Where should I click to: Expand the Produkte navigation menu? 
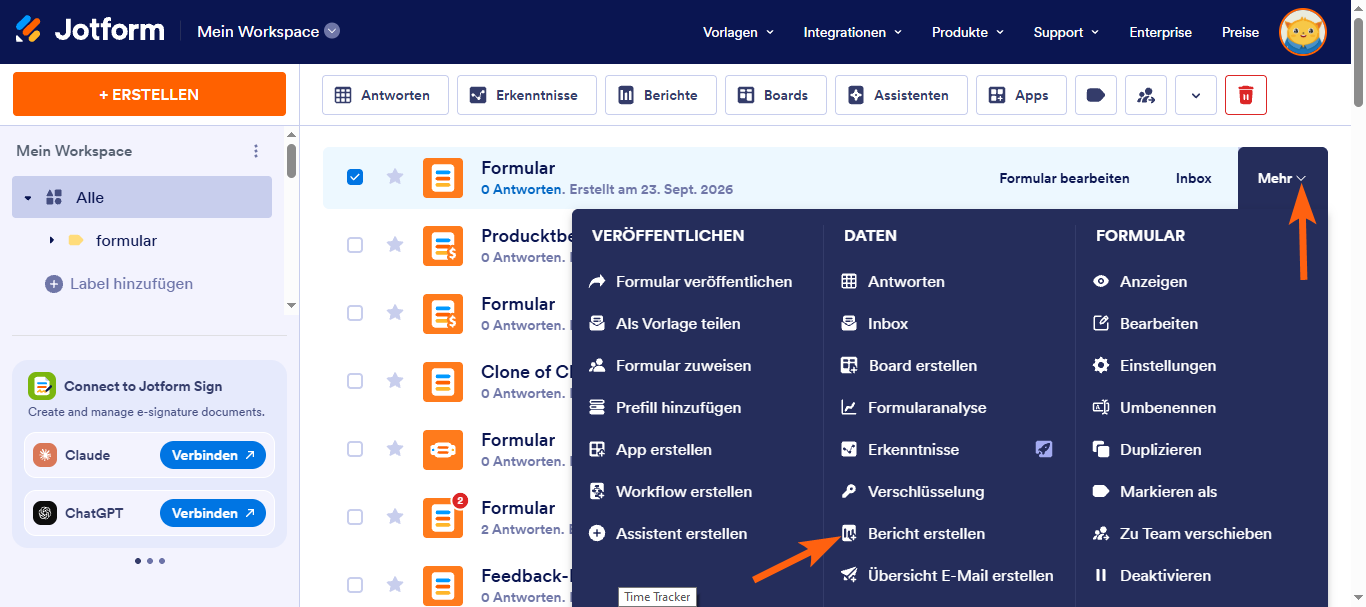point(967,32)
